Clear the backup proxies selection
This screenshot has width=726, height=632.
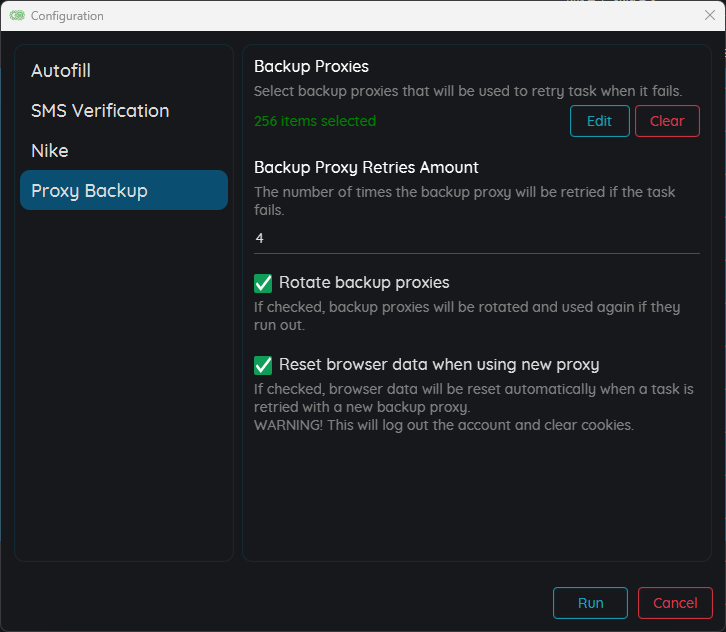pos(667,121)
